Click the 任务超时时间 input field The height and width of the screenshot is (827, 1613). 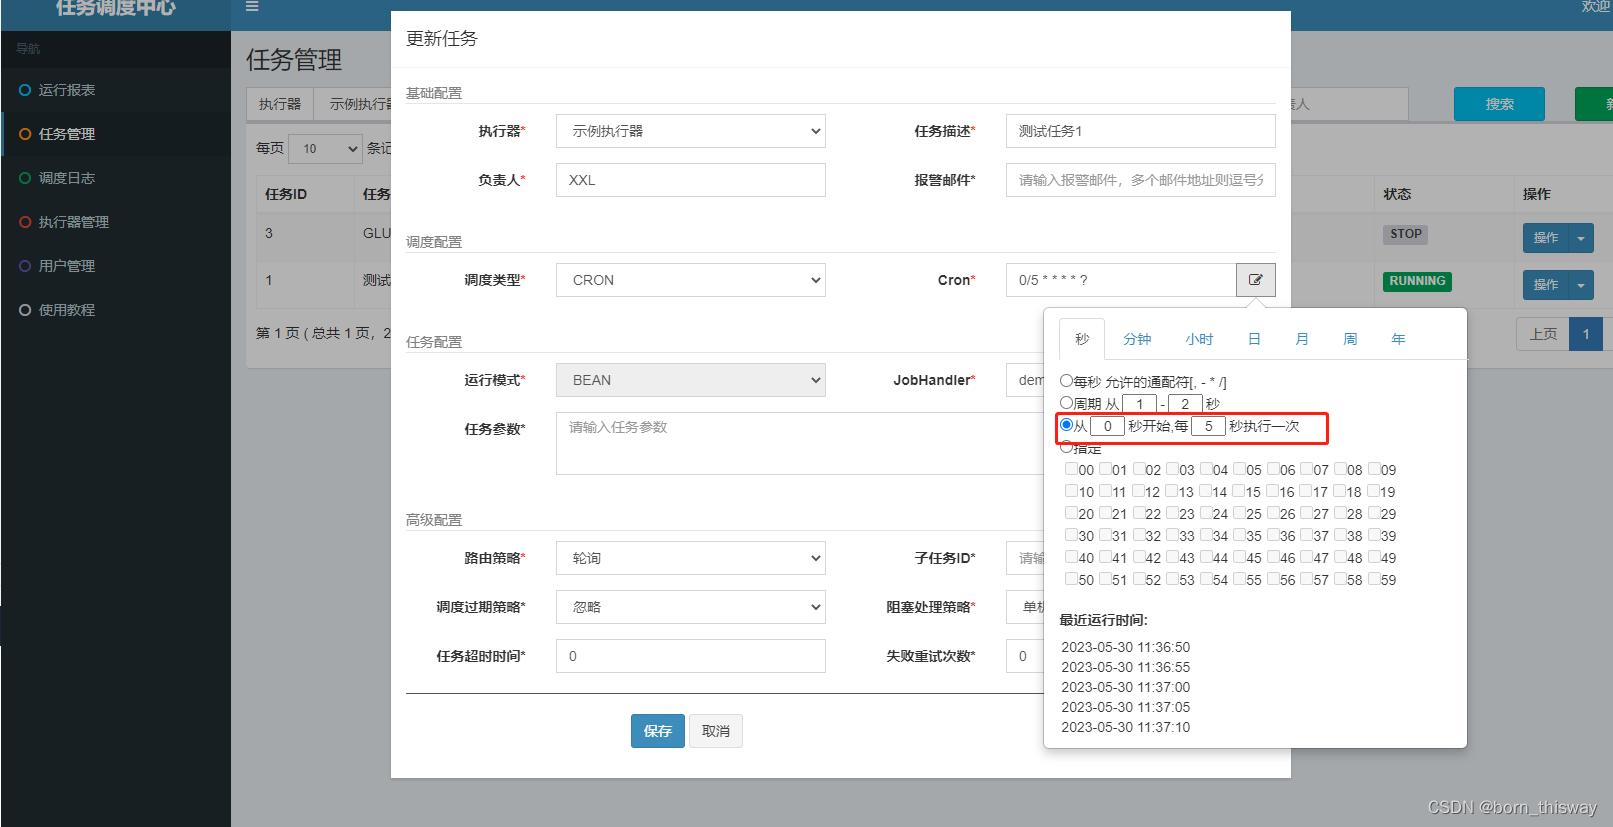[x=691, y=656]
